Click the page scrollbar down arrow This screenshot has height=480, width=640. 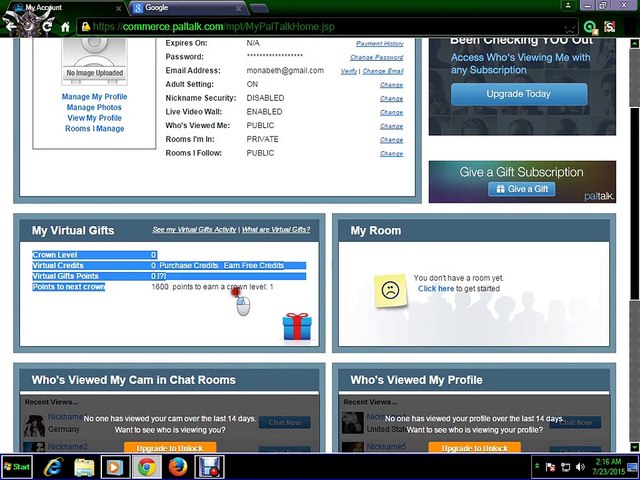click(635, 447)
